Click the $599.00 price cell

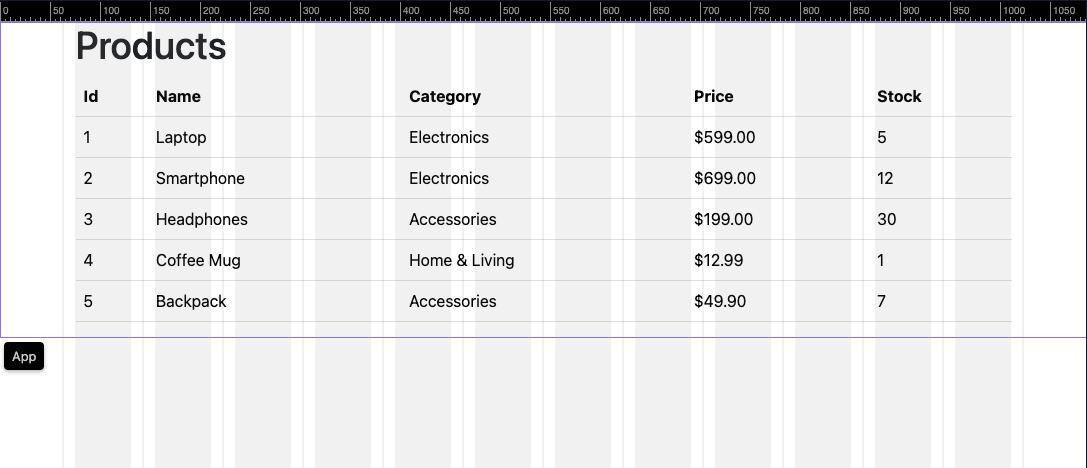pyautogui.click(x=725, y=138)
